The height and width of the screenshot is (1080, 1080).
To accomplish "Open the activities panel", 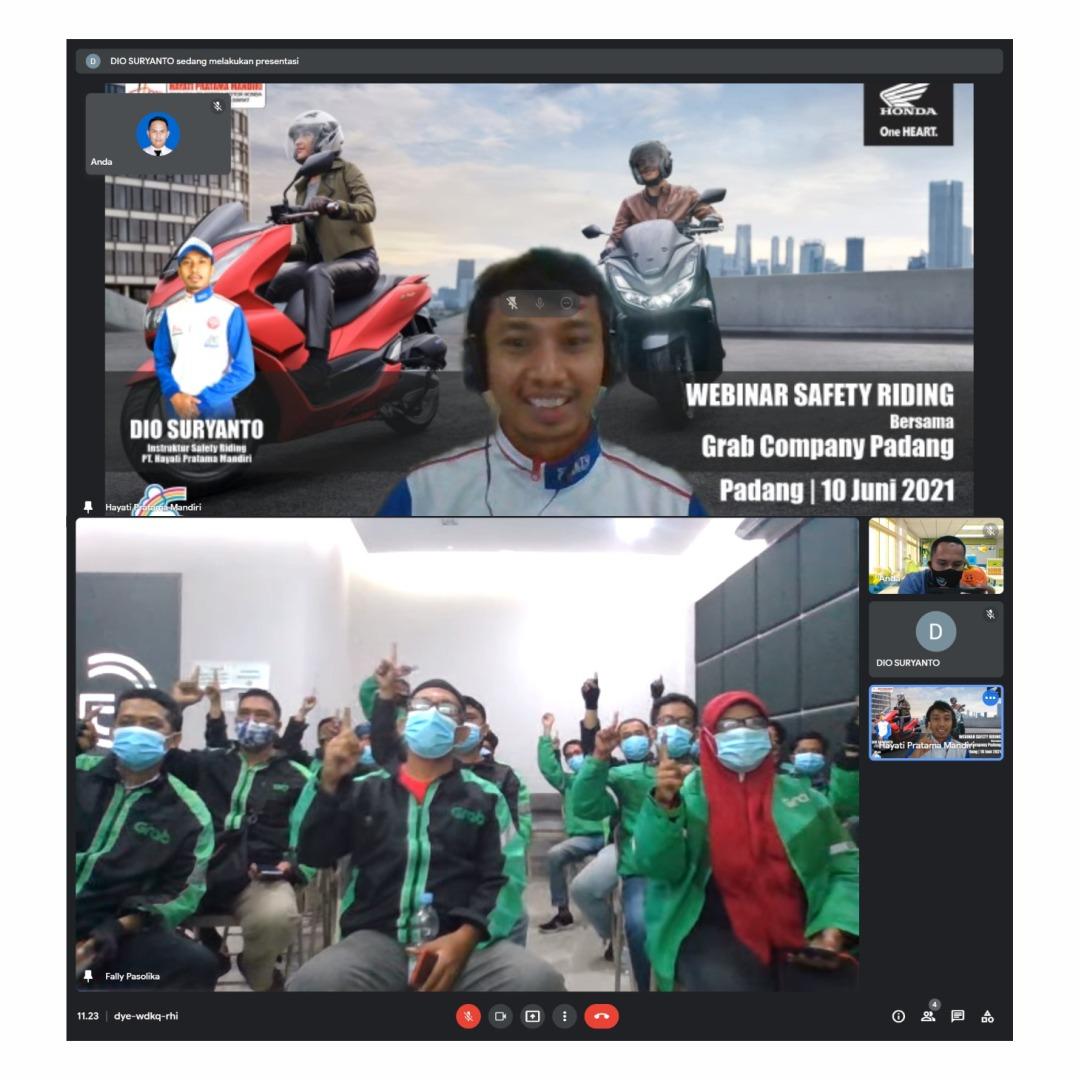I will click(987, 1016).
